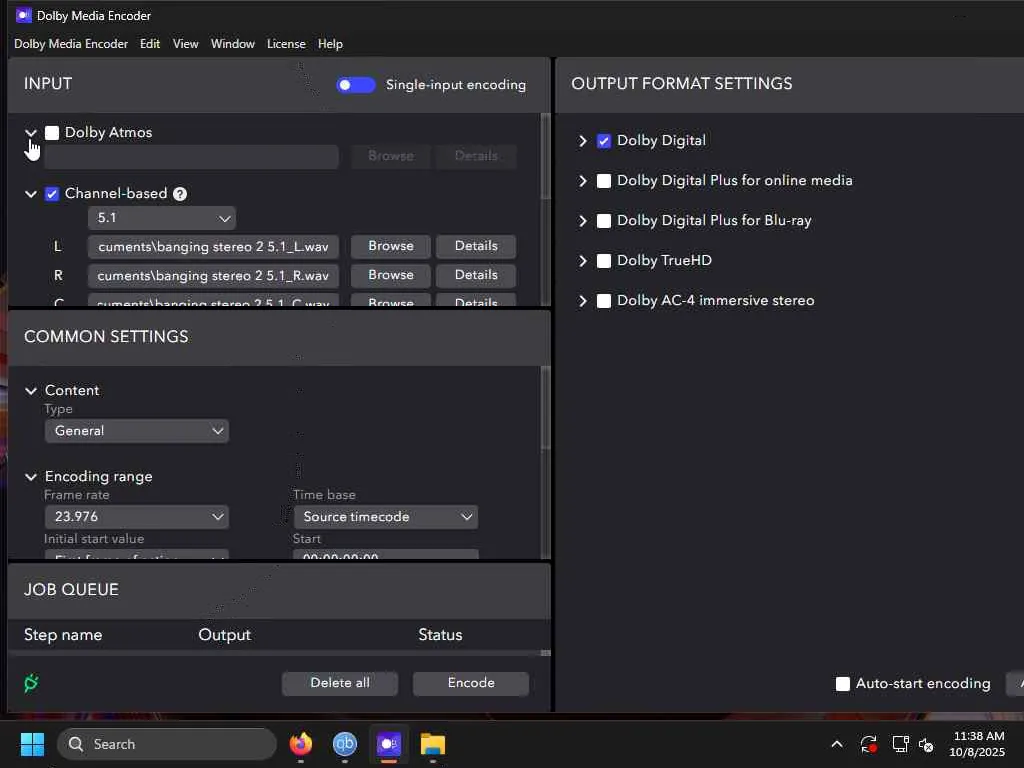Screen dimensions: 1024x768
Task: Show Details for the L channel file
Action: [x=476, y=246]
